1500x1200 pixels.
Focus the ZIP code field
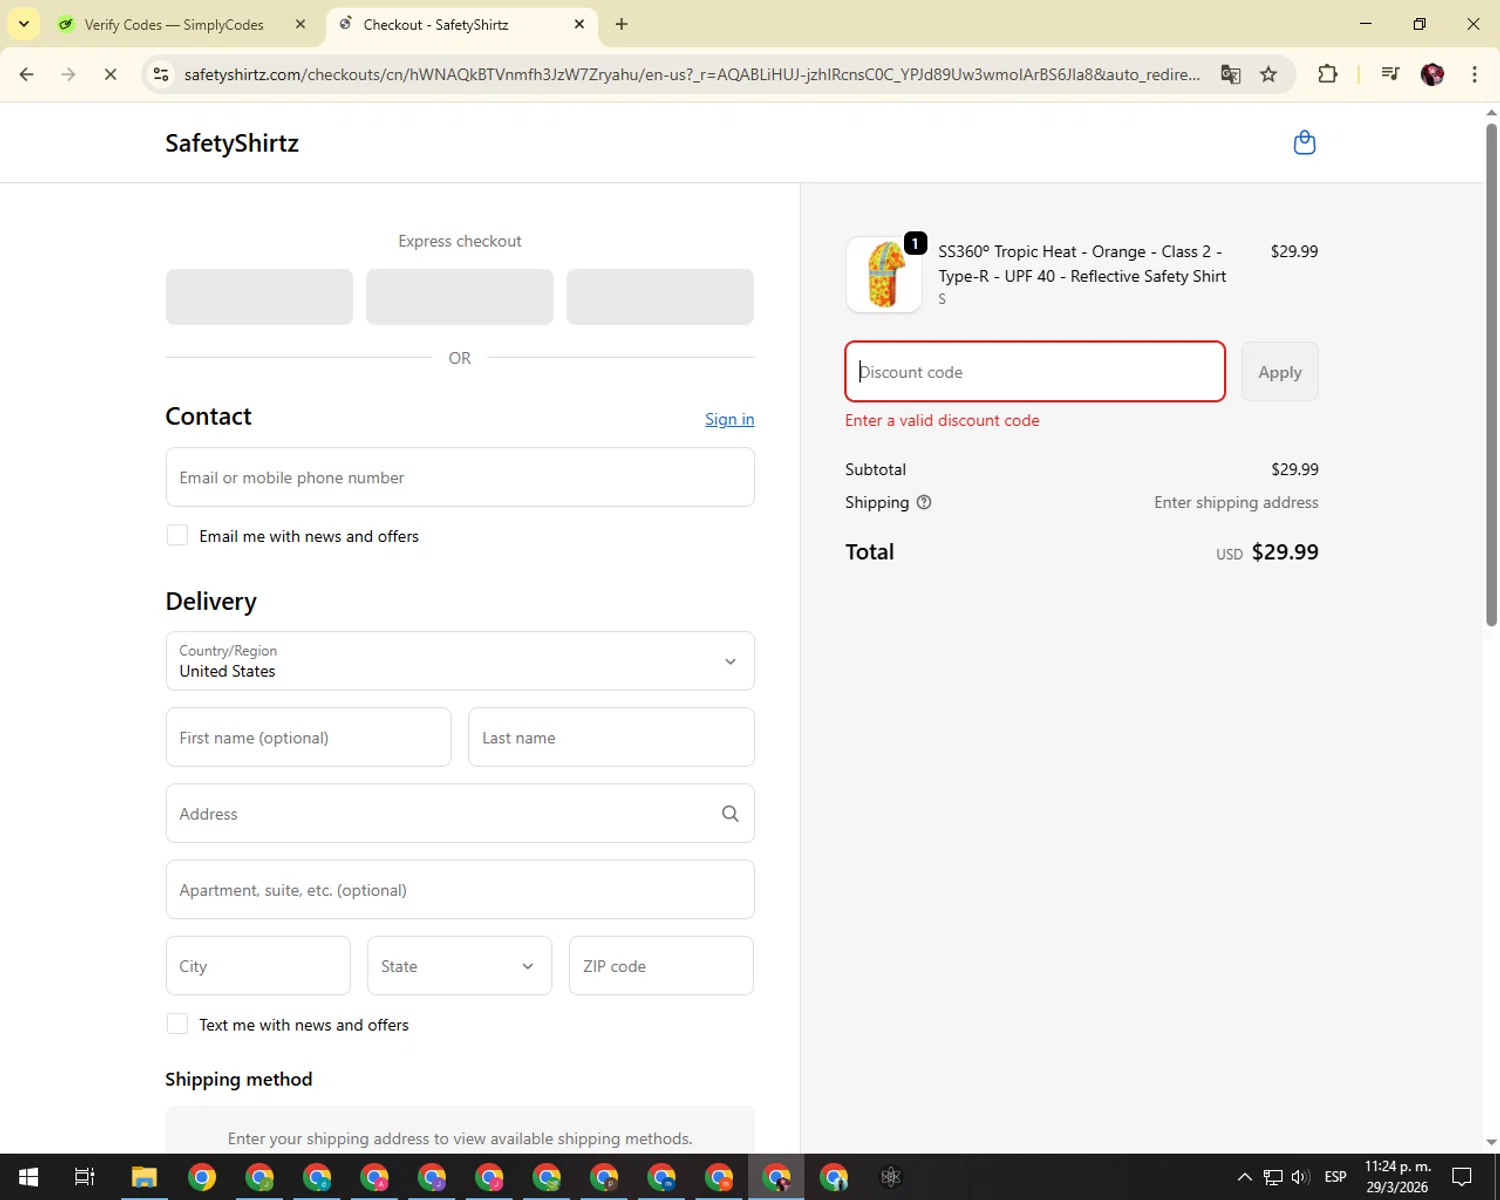661,966
